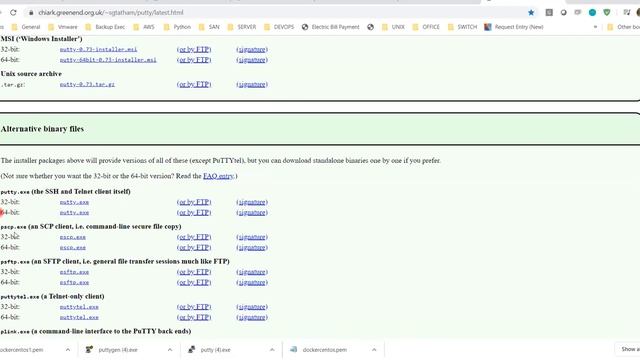
Task: Download the 32-bit psftp.exe
Action: coord(74,272)
